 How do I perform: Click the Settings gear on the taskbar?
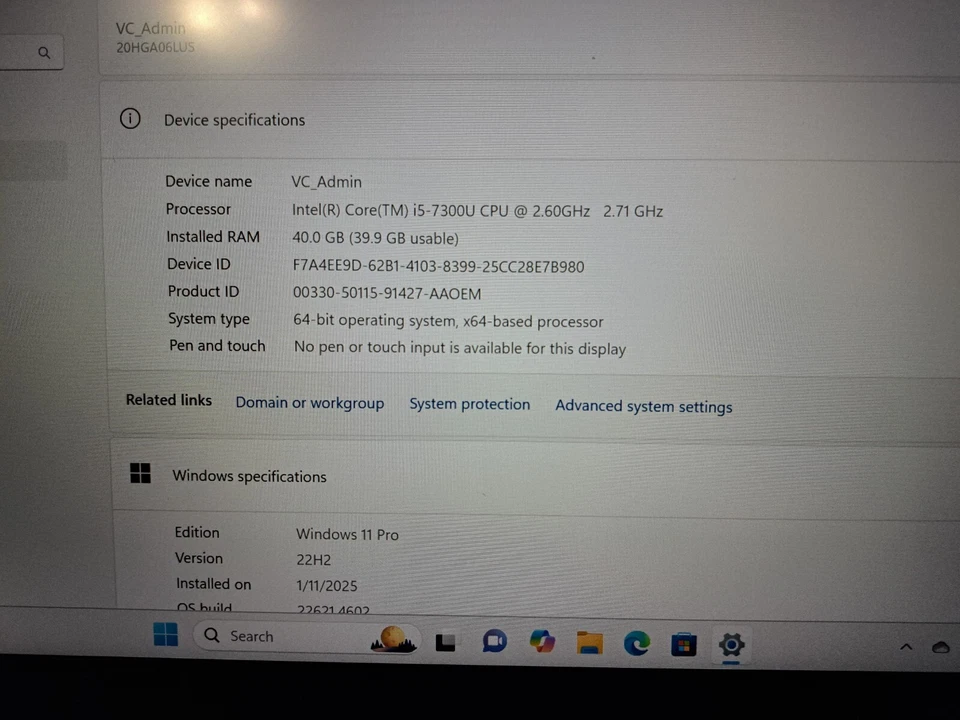[x=731, y=645]
